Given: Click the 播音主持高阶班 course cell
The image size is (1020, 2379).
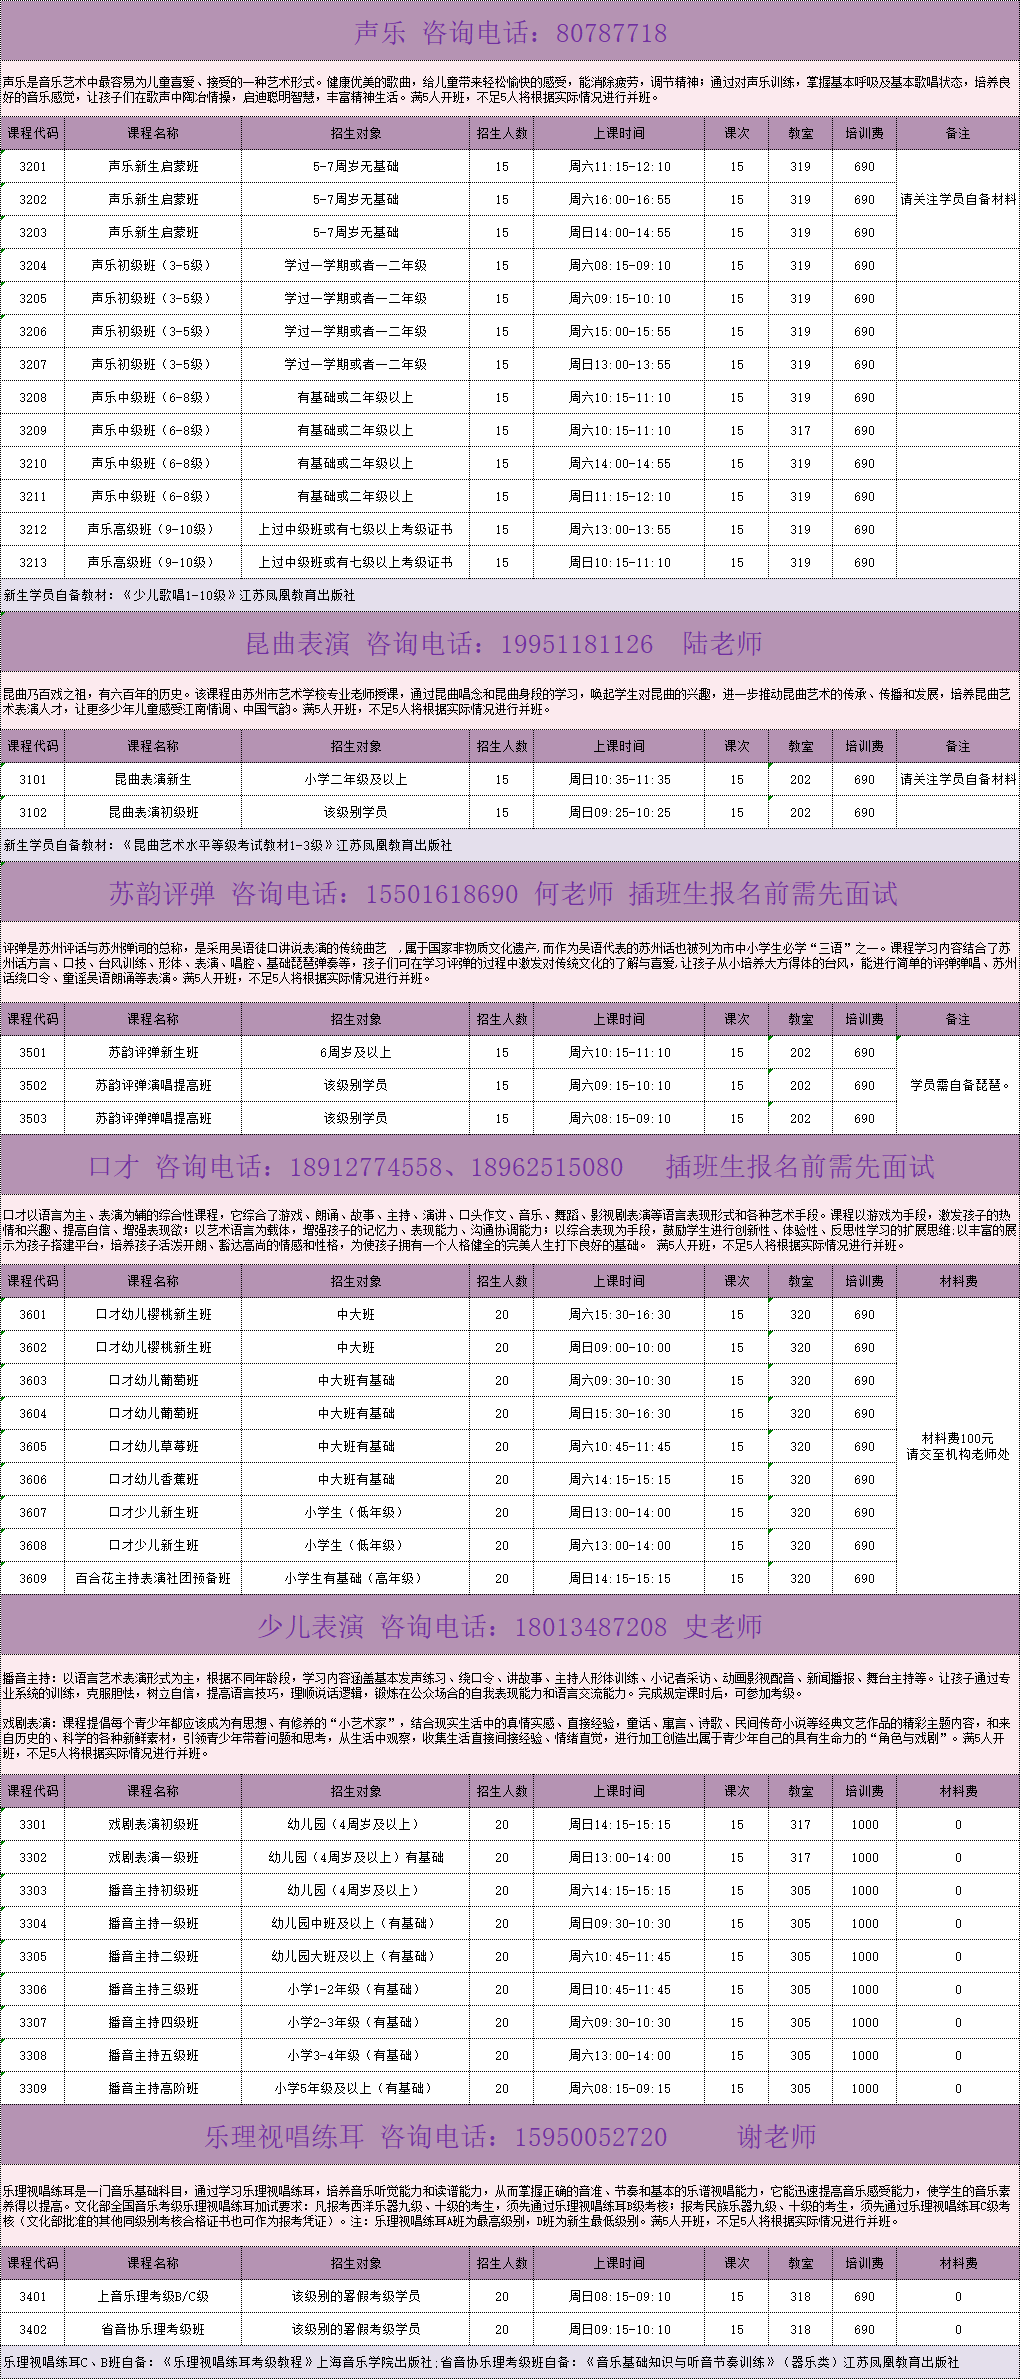Looking at the screenshot, I should pos(153,2089).
